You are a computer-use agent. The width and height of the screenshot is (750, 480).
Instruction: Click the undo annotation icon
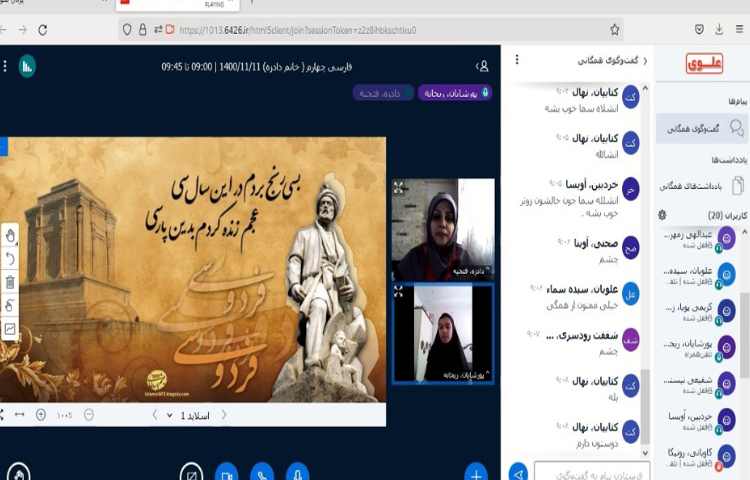(x=10, y=259)
